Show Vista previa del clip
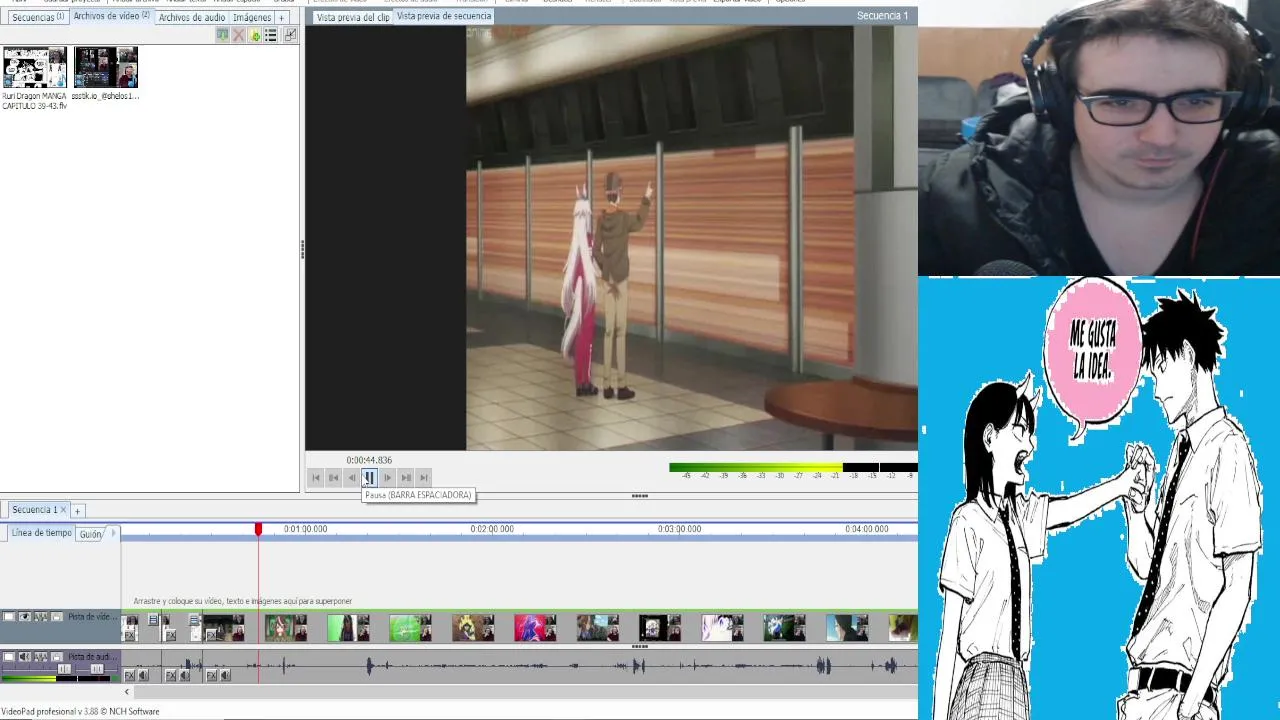The width and height of the screenshot is (1280, 720). pos(352,17)
